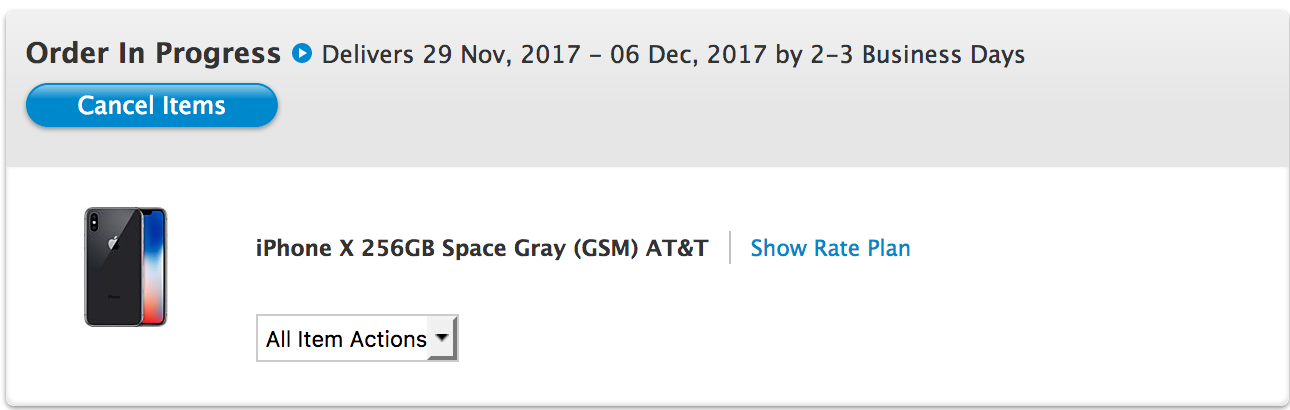Click the Order In Progress heading
The width and height of the screenshot is (1290, 410).
pyautogui.click(x=153, y=53)
